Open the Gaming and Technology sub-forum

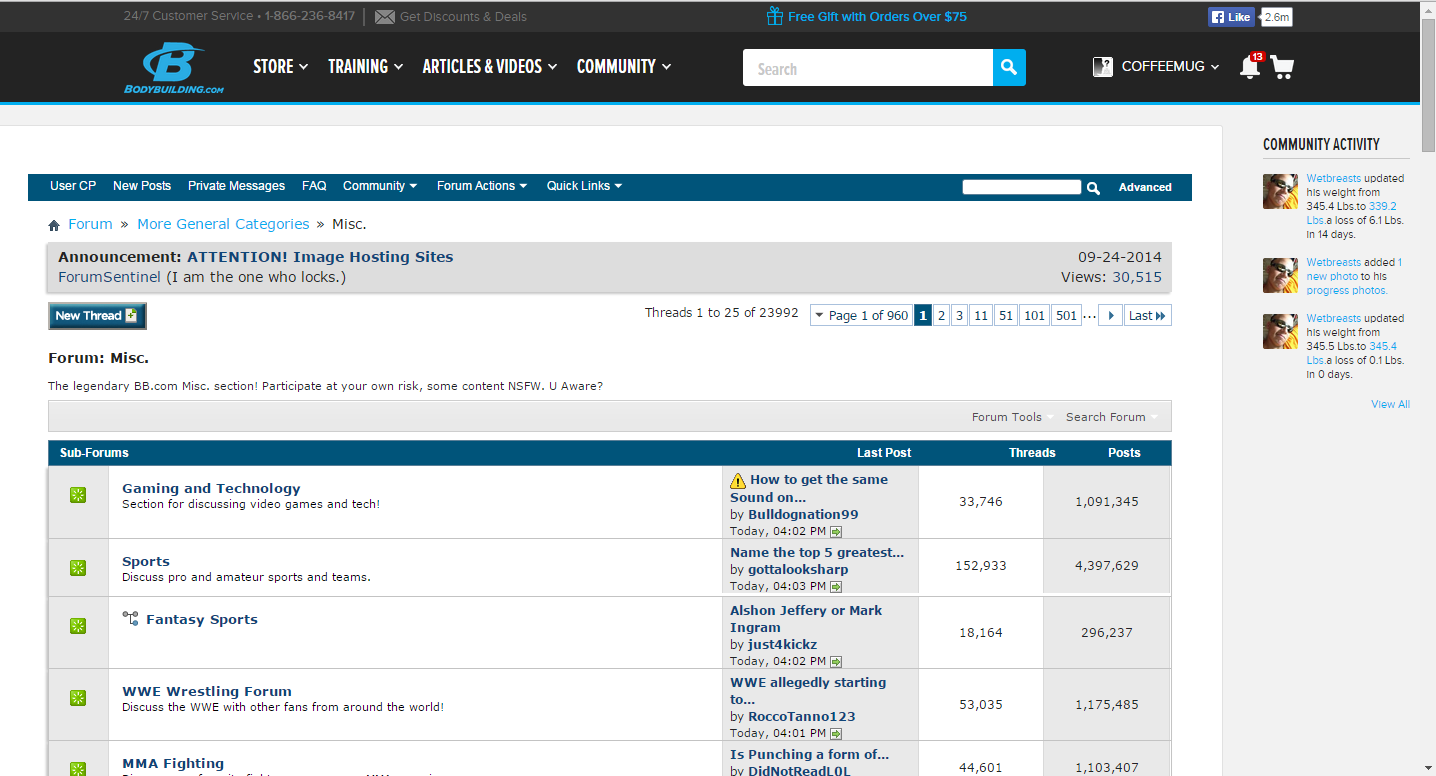pyautogui.click(x=211, y=488)
